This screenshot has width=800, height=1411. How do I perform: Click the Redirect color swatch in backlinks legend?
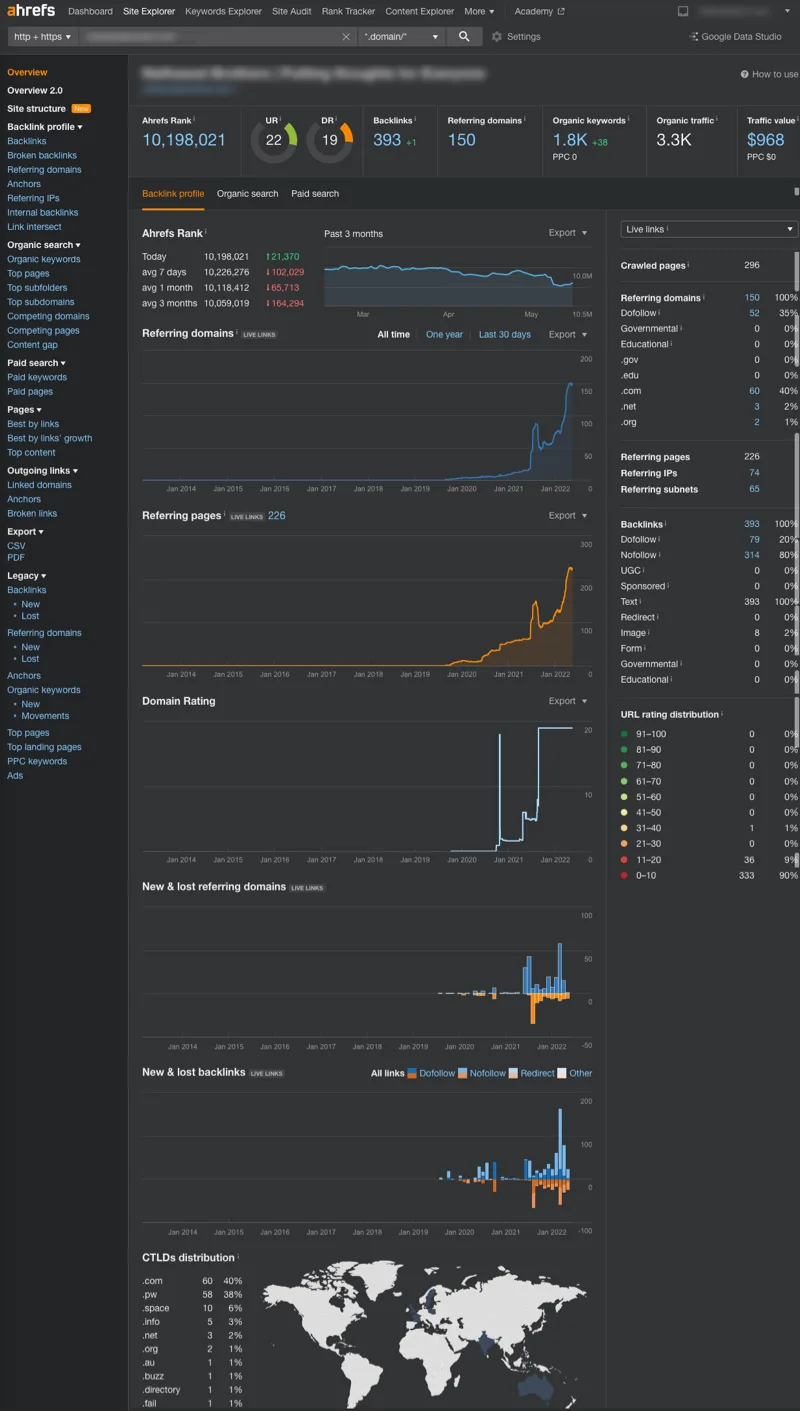pos(513,1073)
